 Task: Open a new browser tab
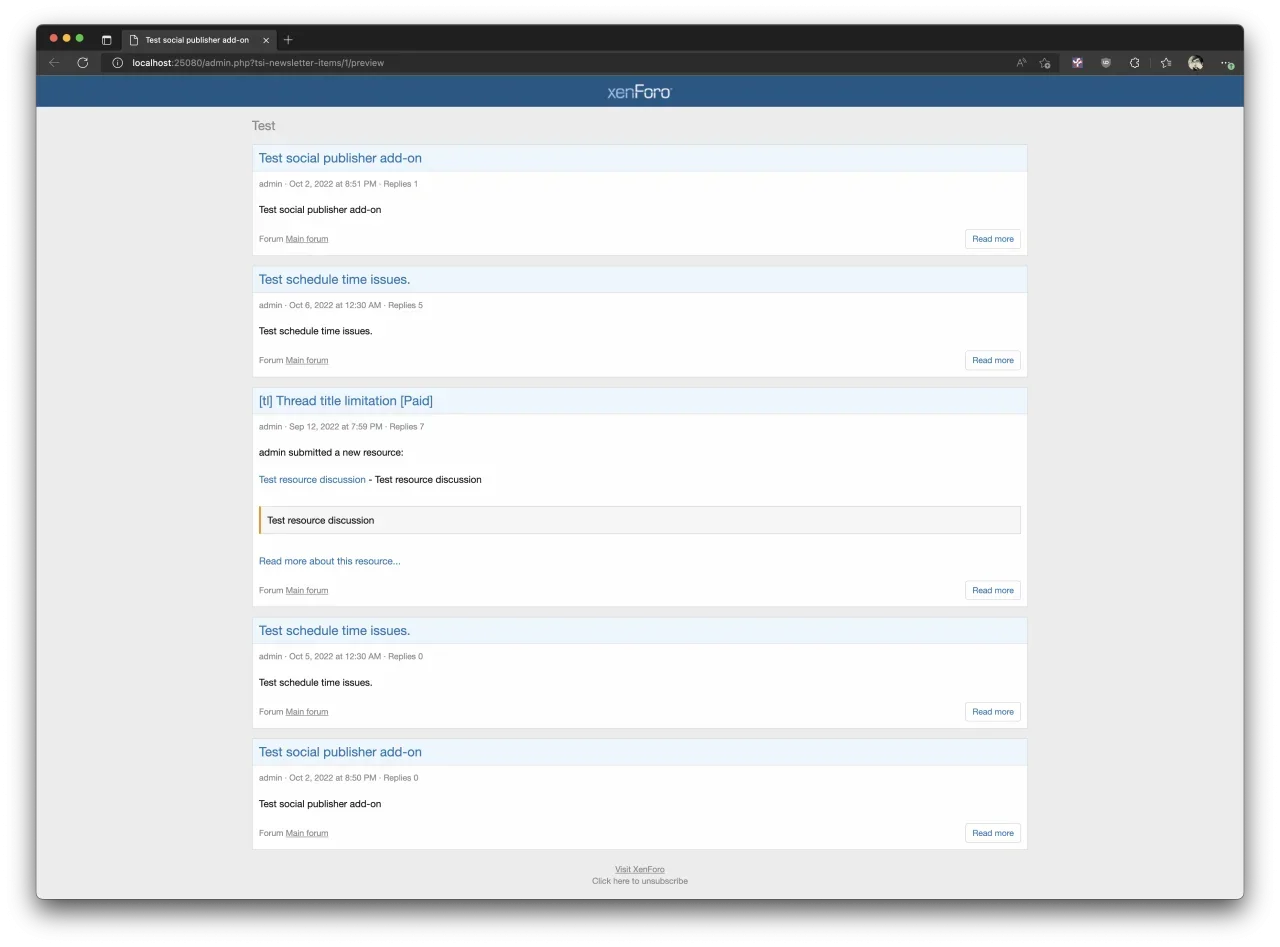288,40
